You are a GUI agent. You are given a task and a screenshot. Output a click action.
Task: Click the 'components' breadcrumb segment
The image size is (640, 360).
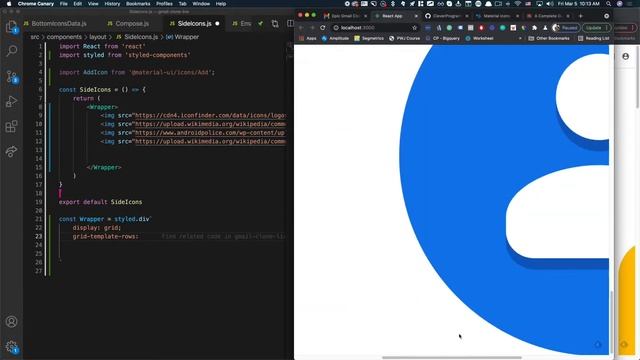(x=64, y=37)
